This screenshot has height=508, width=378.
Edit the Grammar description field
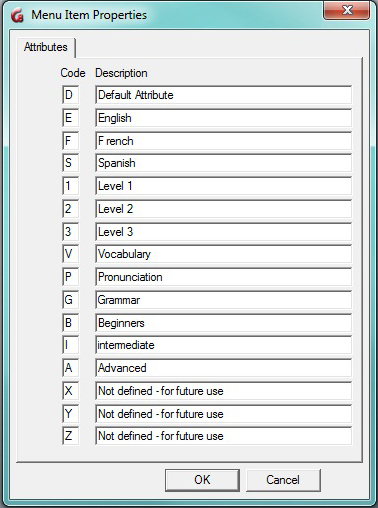click(223, 300)
